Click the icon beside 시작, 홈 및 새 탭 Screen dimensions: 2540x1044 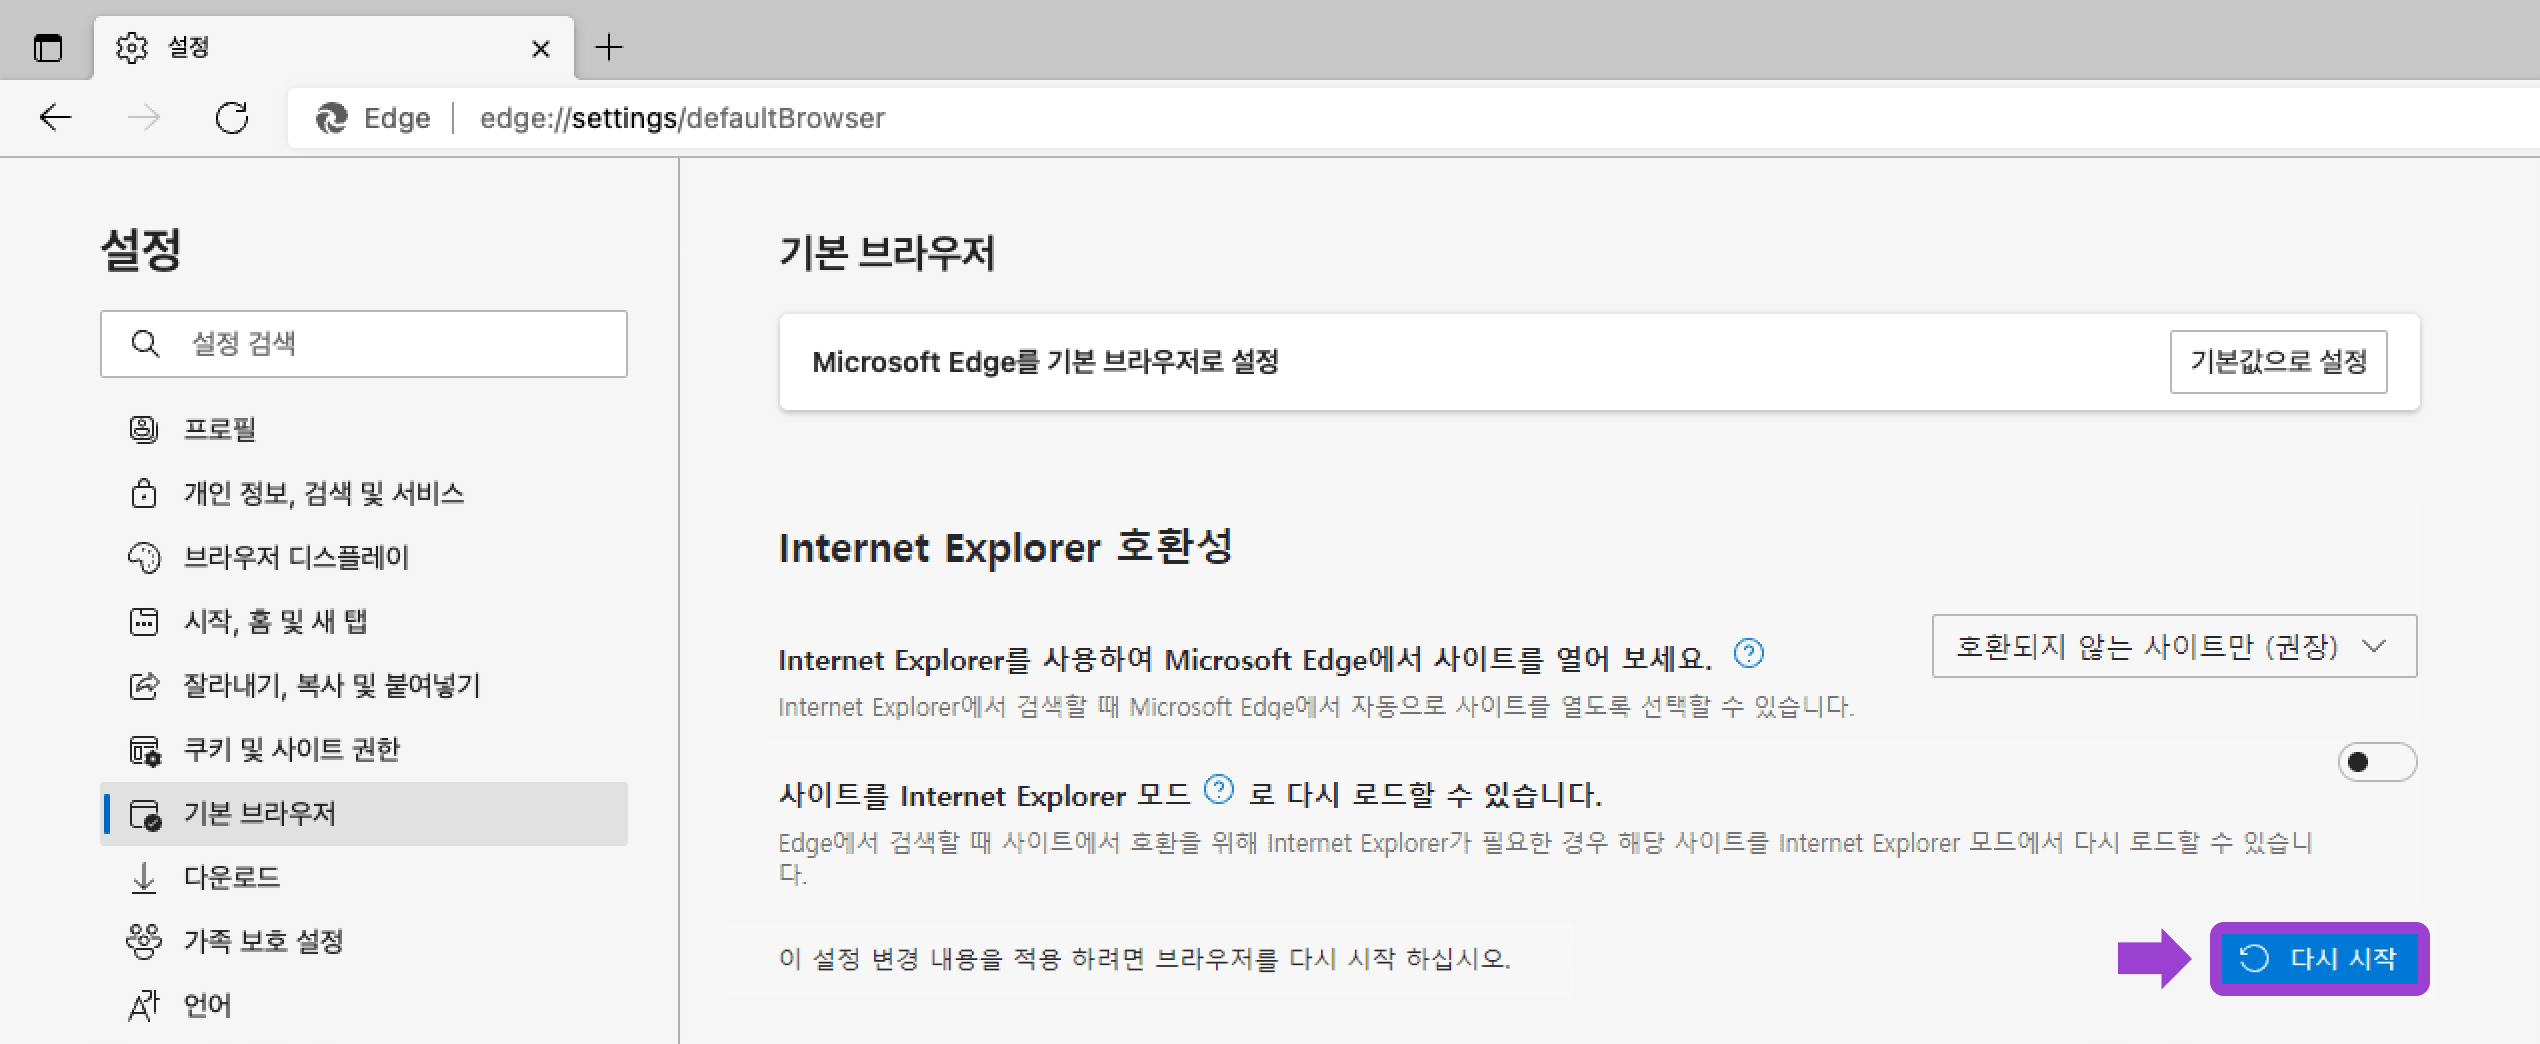pos(144,621)
